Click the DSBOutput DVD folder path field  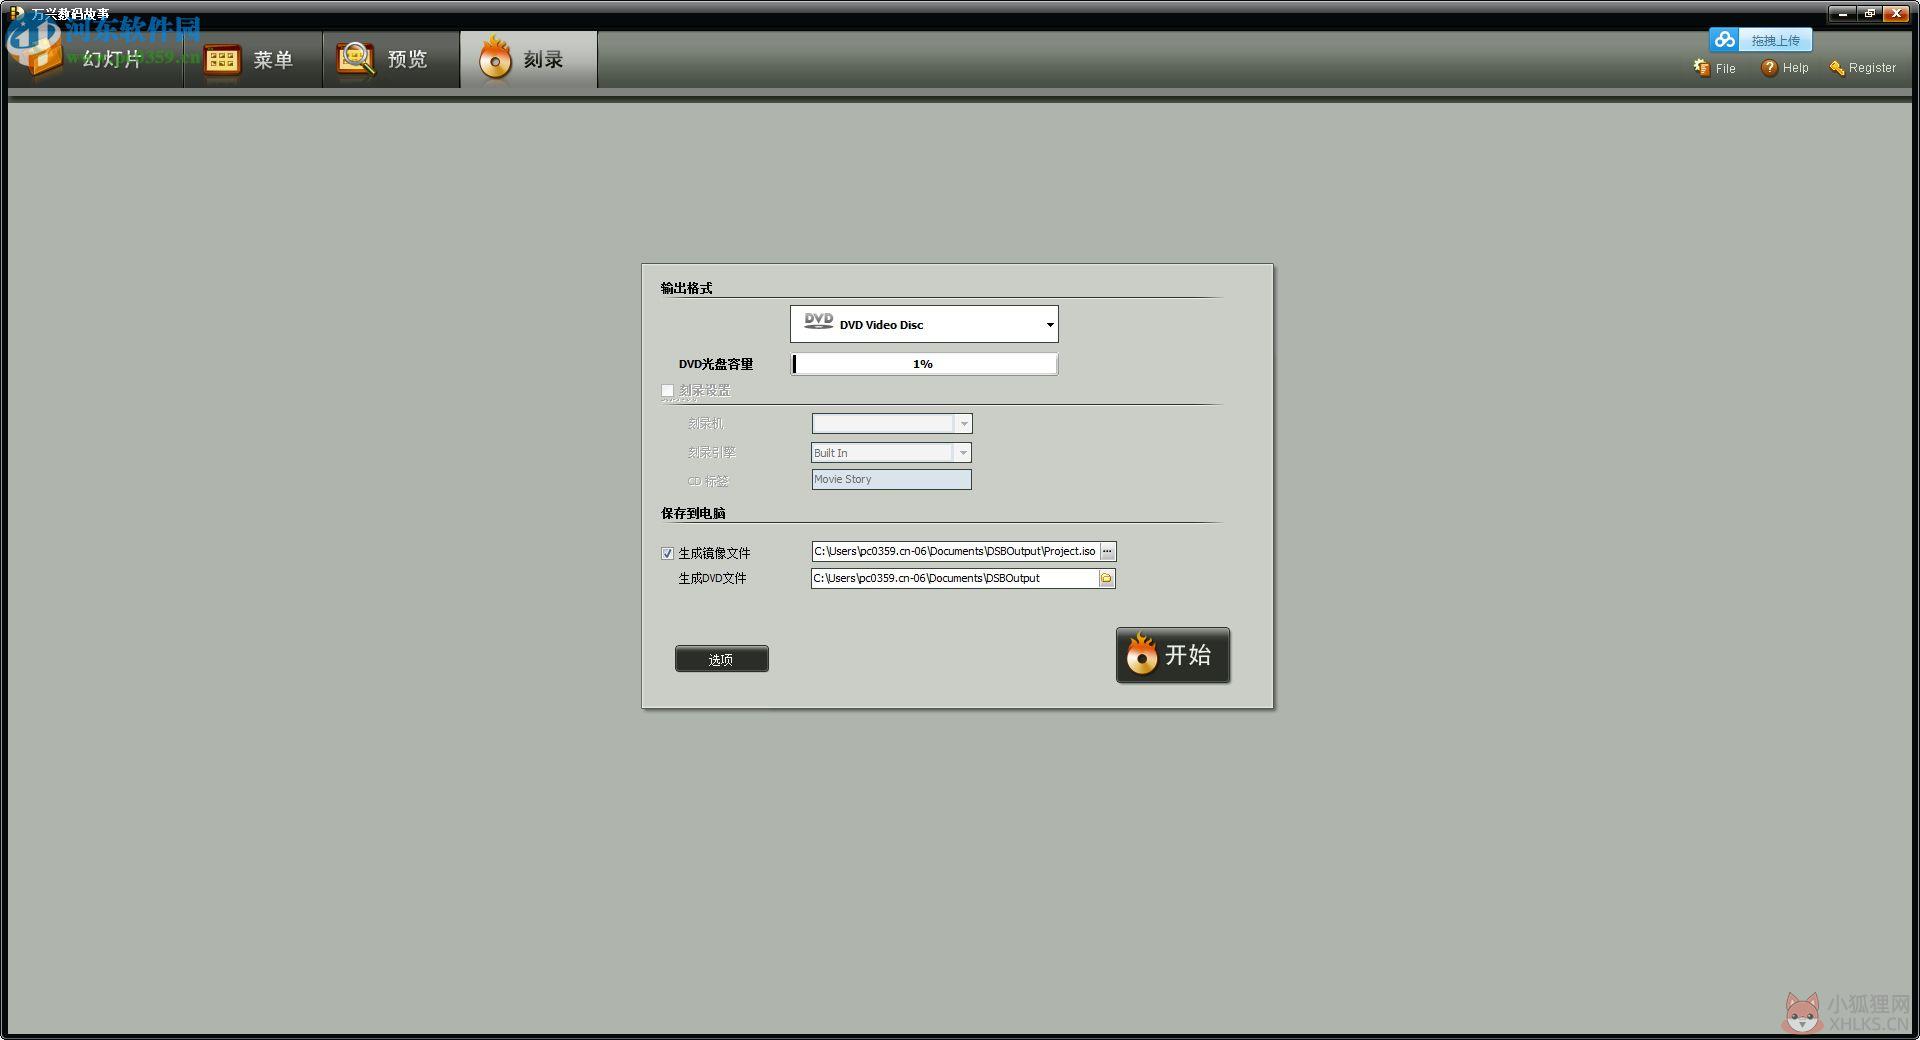[x=955, y=578]
